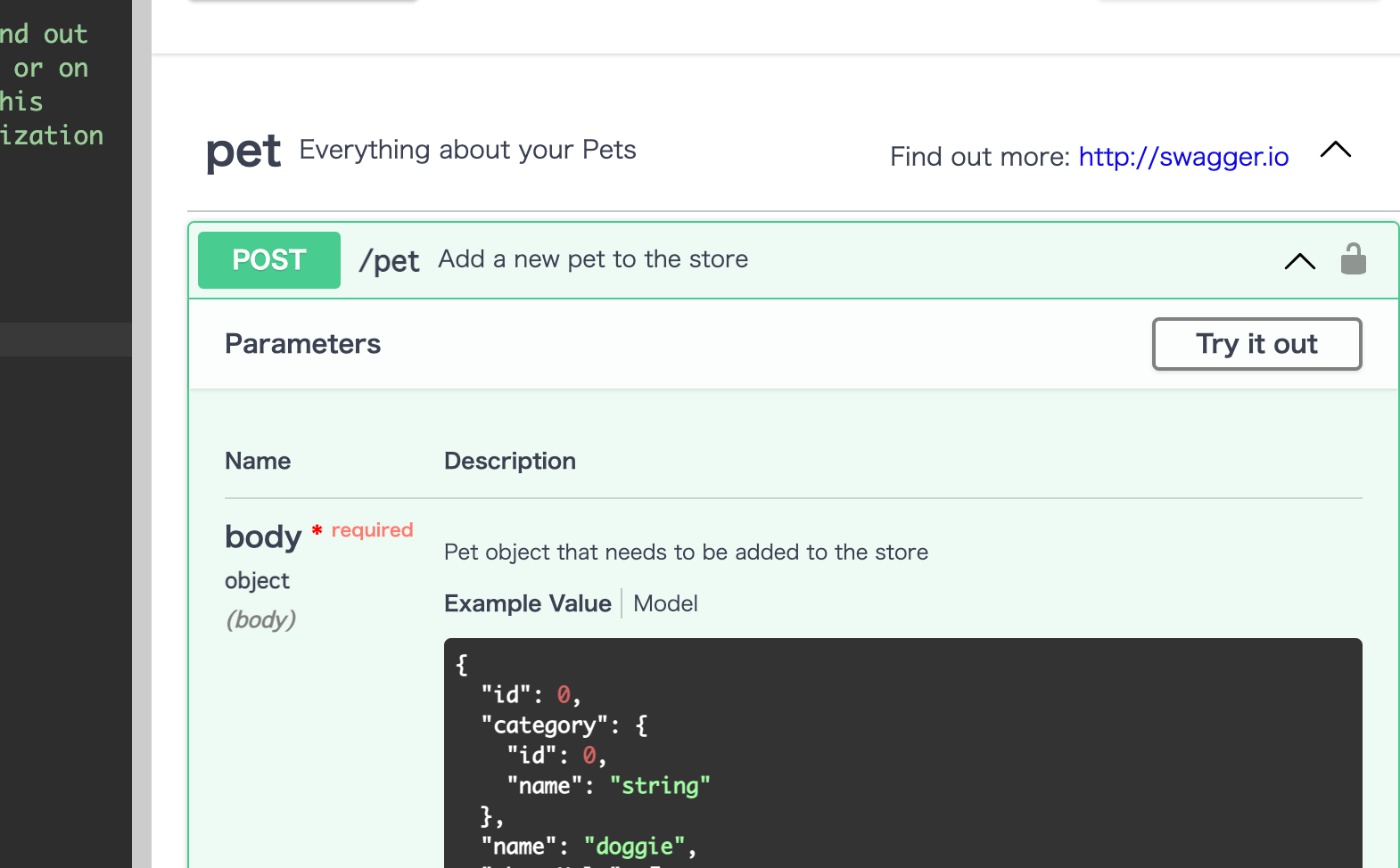
Task: Click the "string" value in the example JSON
Action: click(660, 785)
